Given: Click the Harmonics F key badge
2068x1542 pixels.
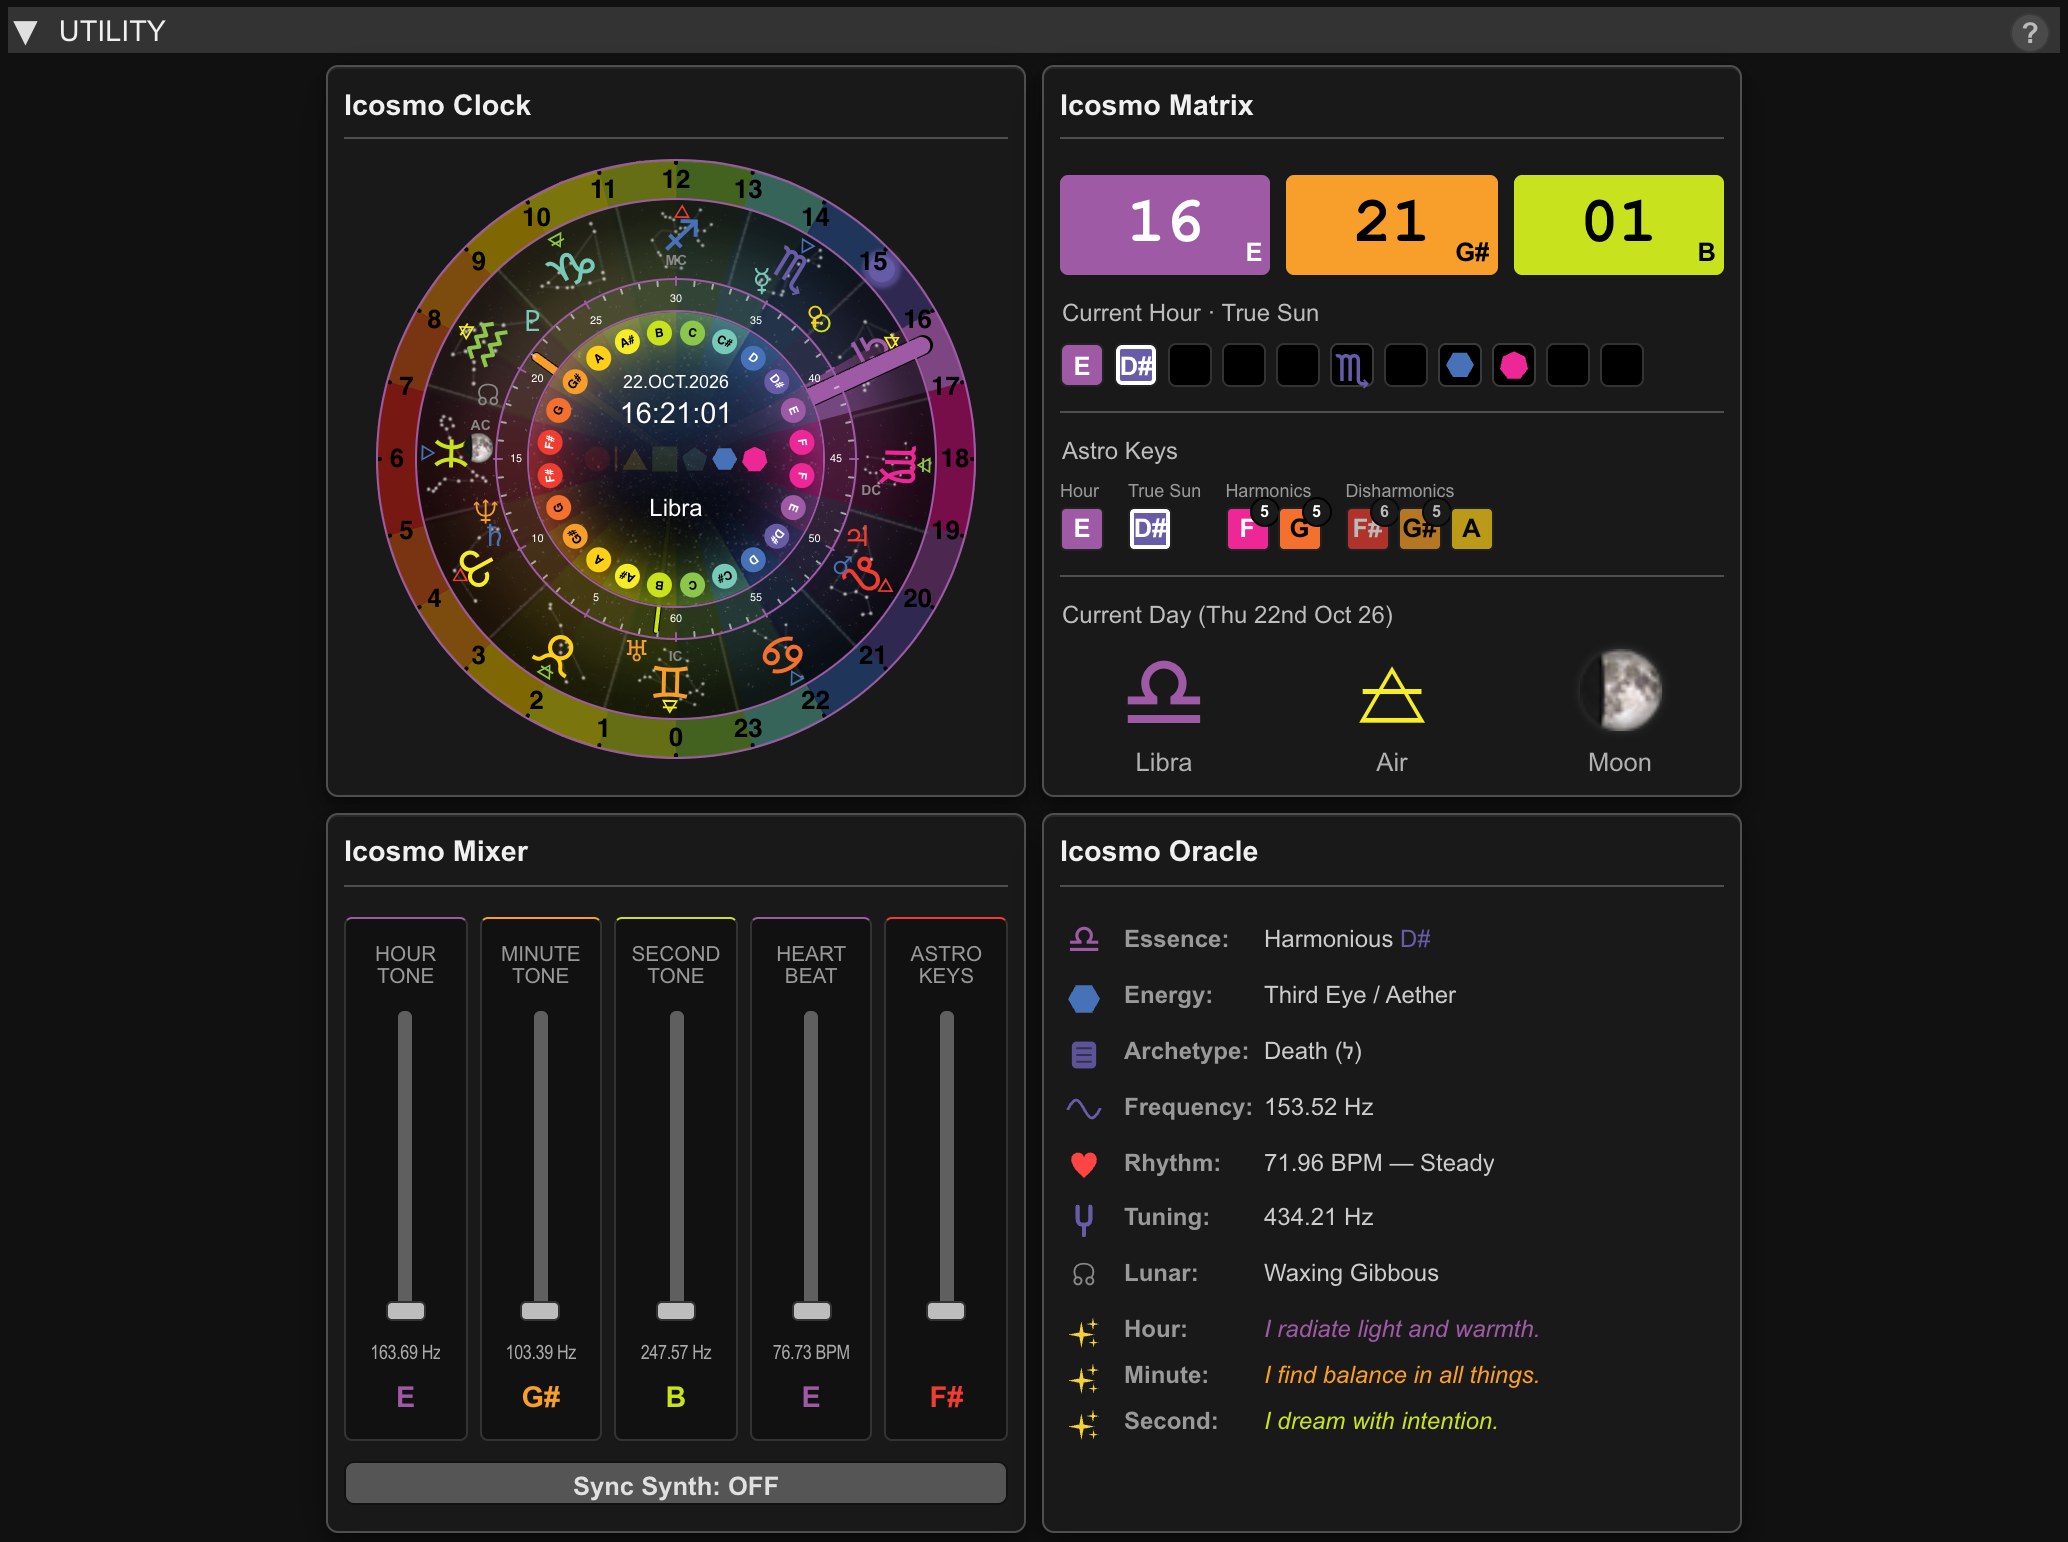Looking at the screenshot, I should (1247, 529).
